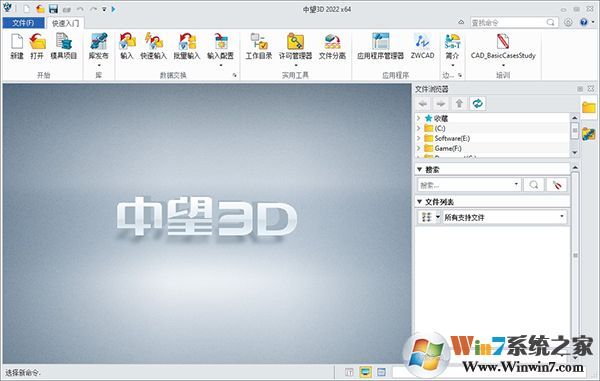Select the second side panel tab icon
The image size is (600, 381).
tap(589, 133)
